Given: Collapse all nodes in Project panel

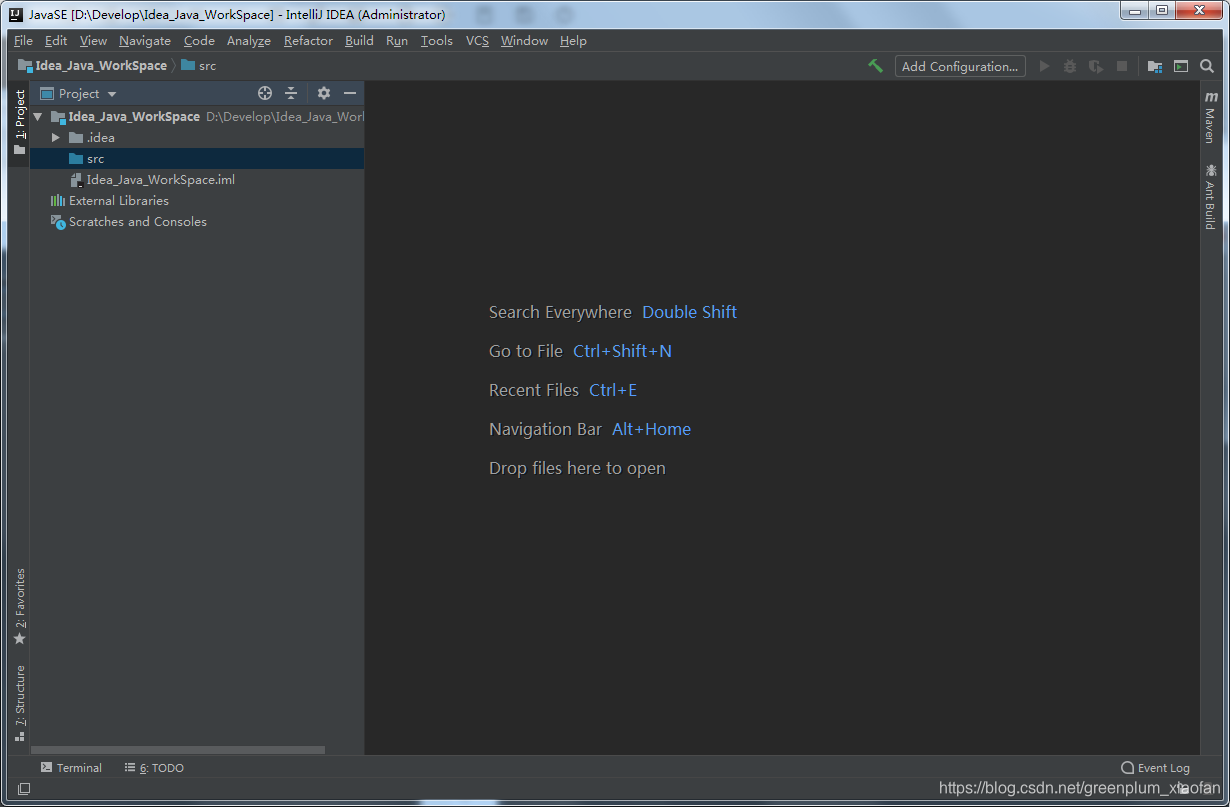Looking at the screenshot, I should coord(291,93).
